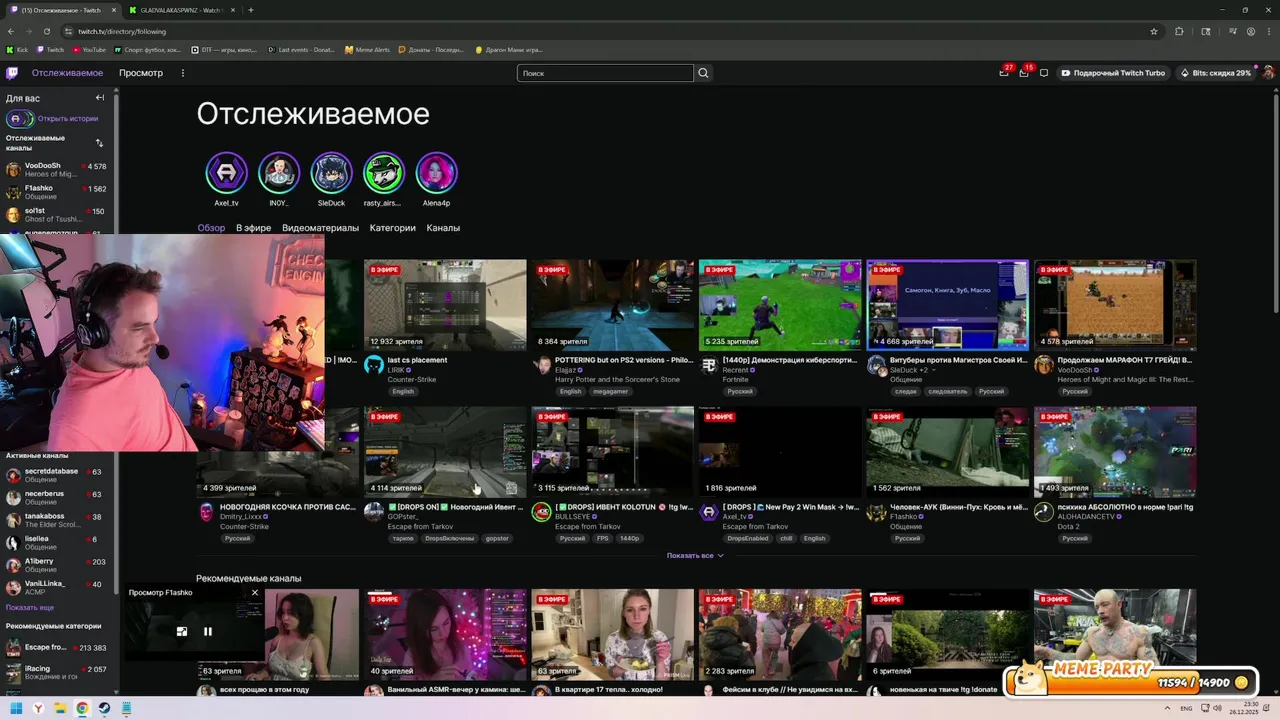Expand the F1ashko mini player
1280x720 pixels.
(x=182, y=632)
